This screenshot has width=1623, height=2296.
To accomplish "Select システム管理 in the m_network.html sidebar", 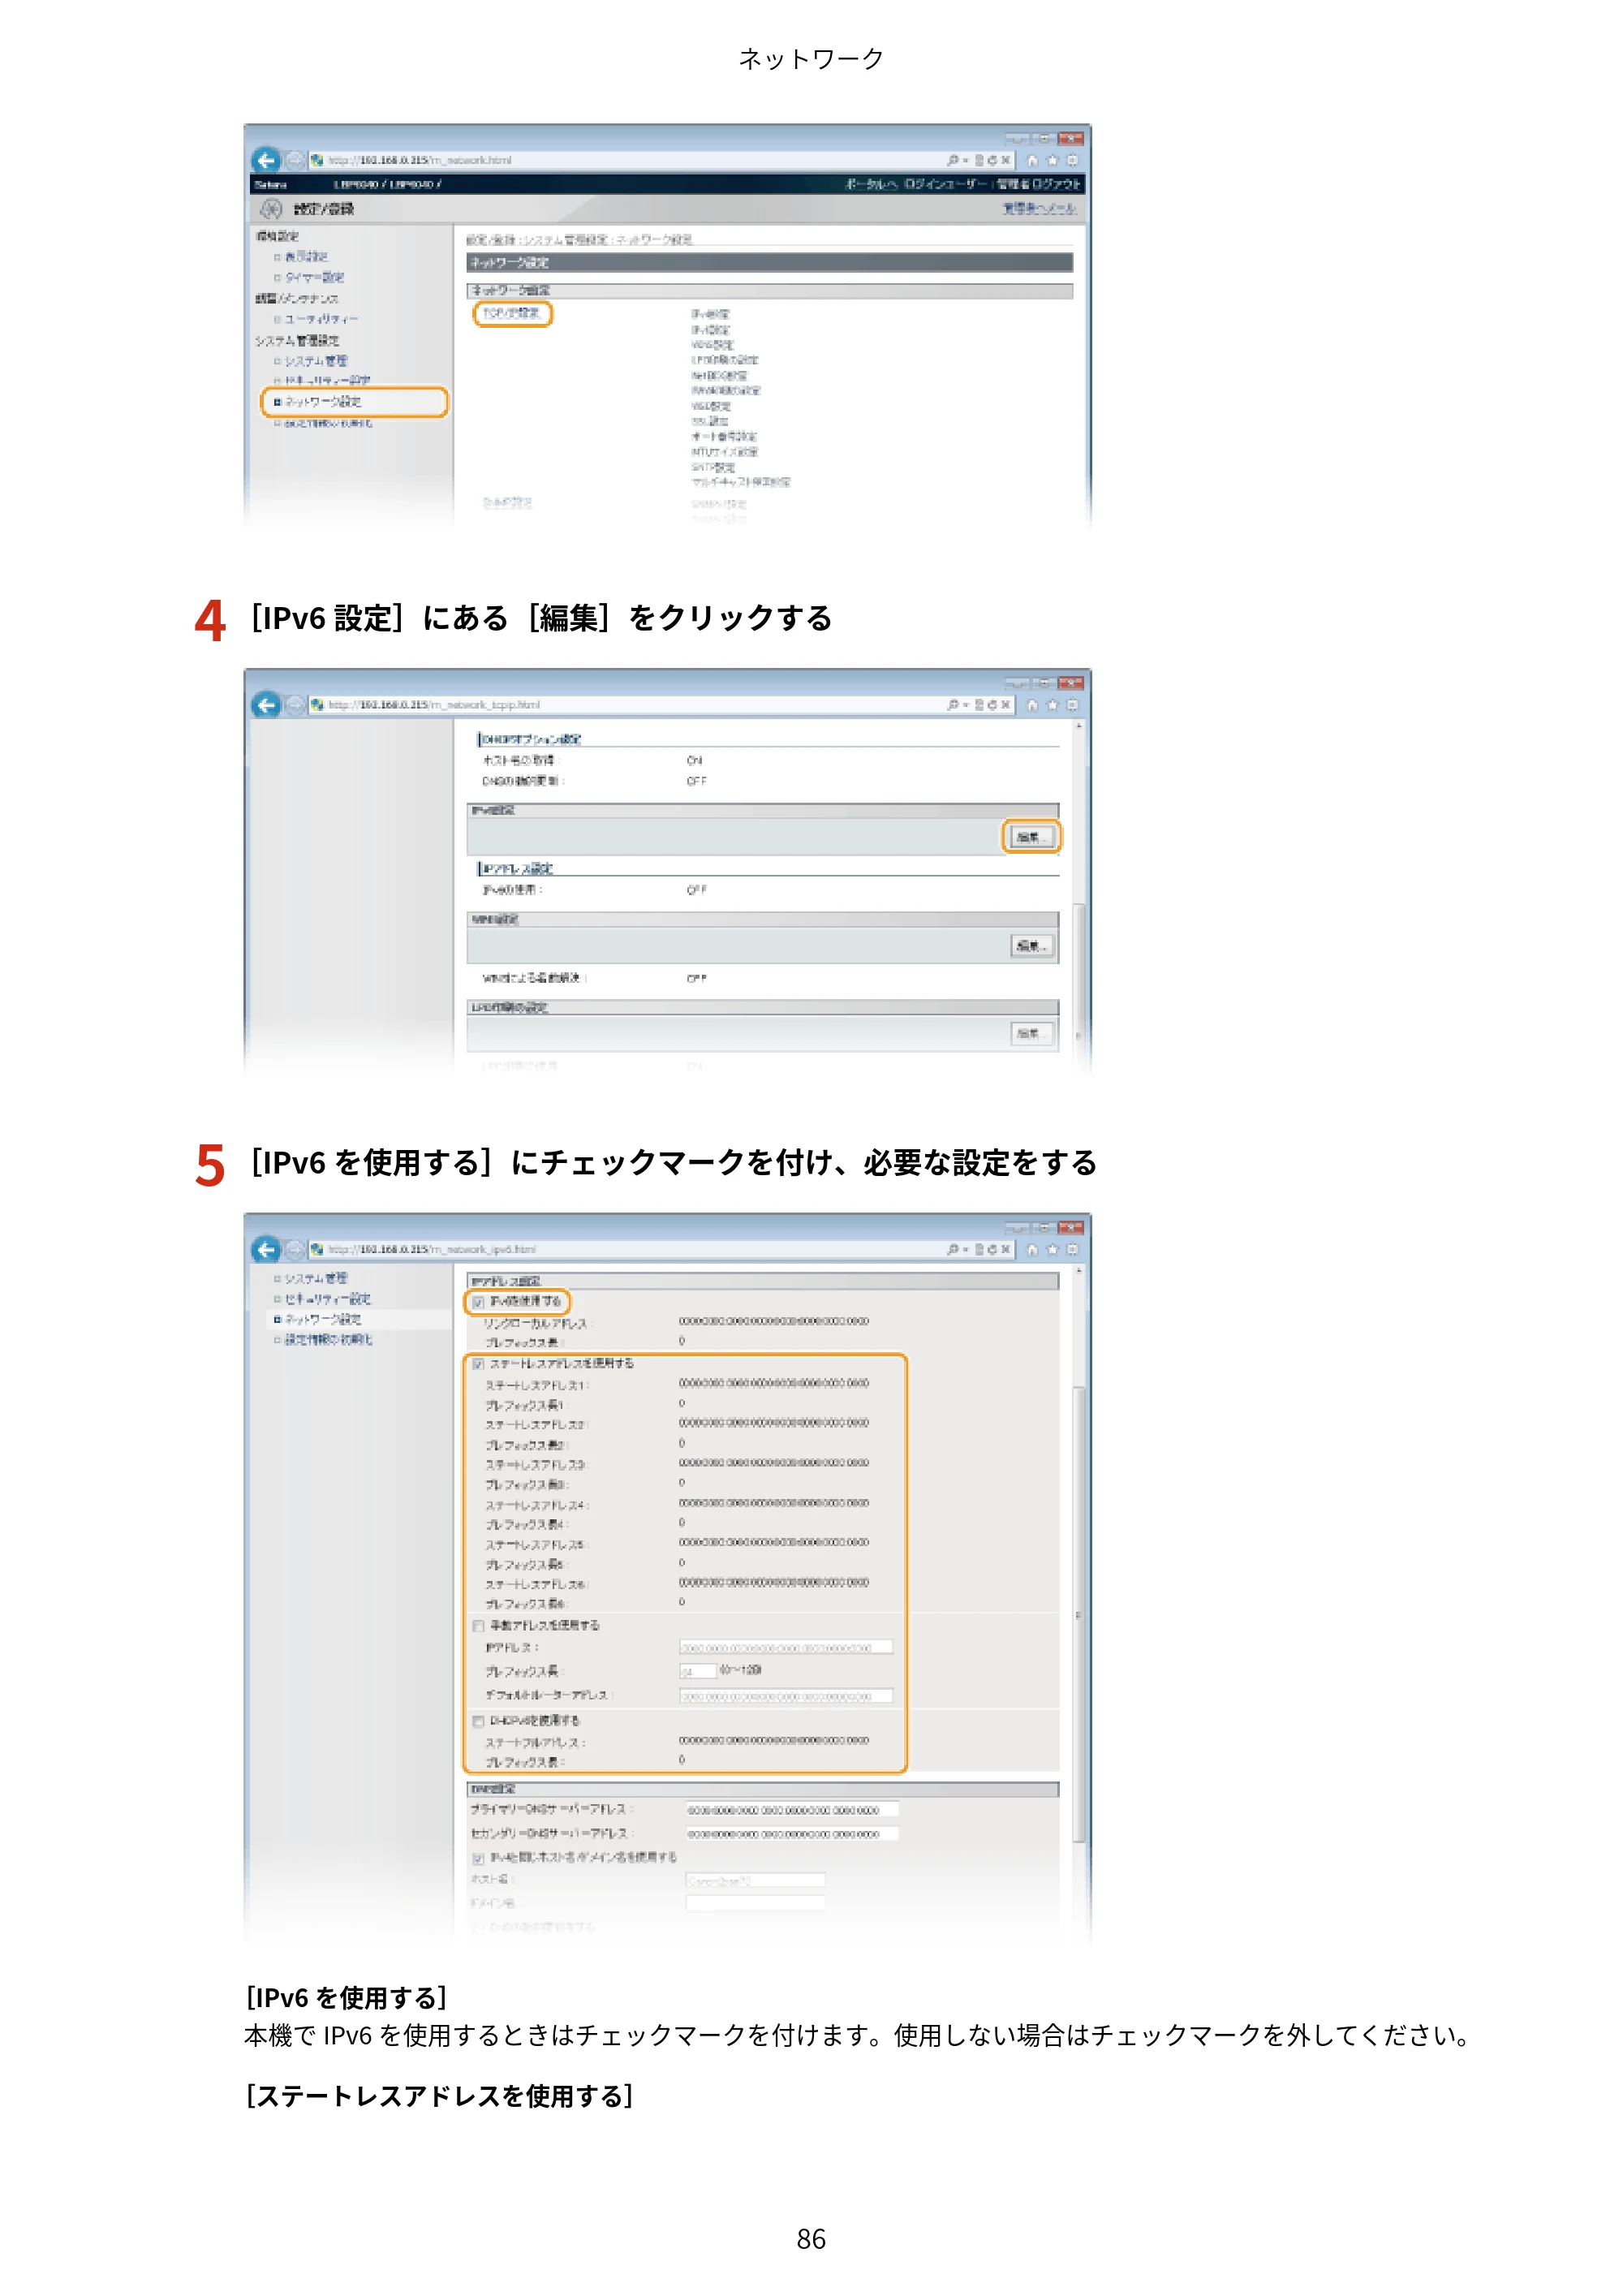I will 316,361.
